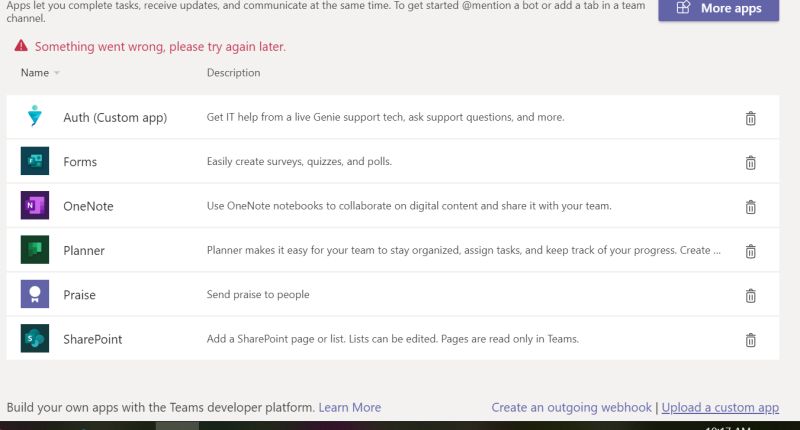Screen dimensions: 800x430
Task: Select the Praise badge icon
Action: tap(35, 294)
